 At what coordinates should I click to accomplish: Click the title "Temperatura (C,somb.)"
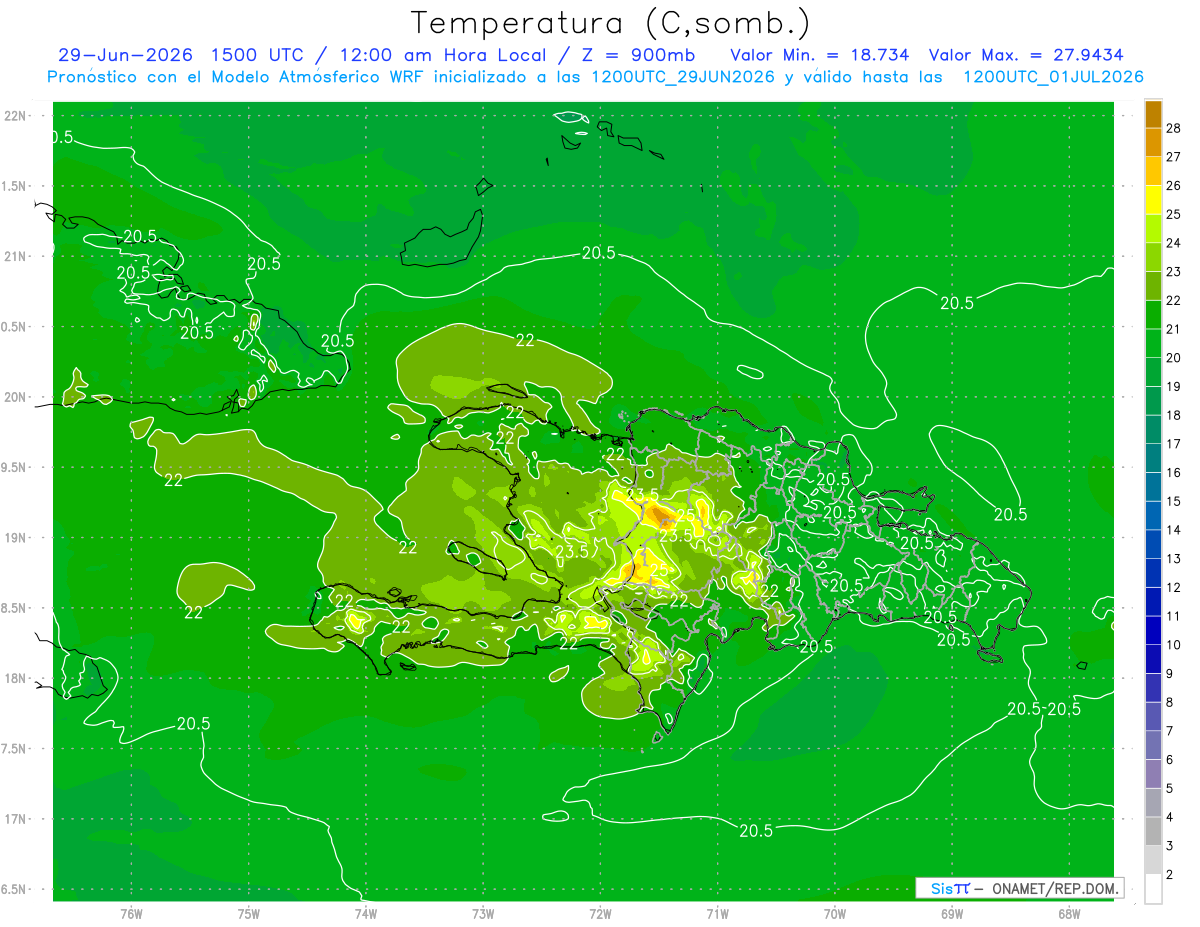610,22
